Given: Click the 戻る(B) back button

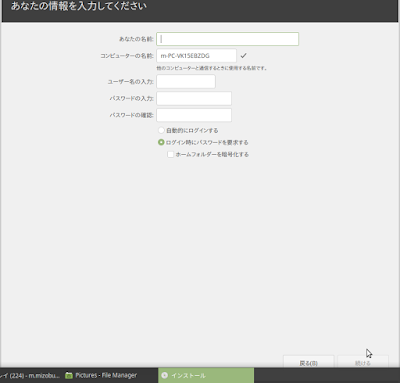Looking at the screenshot, I should pos(309,362).
